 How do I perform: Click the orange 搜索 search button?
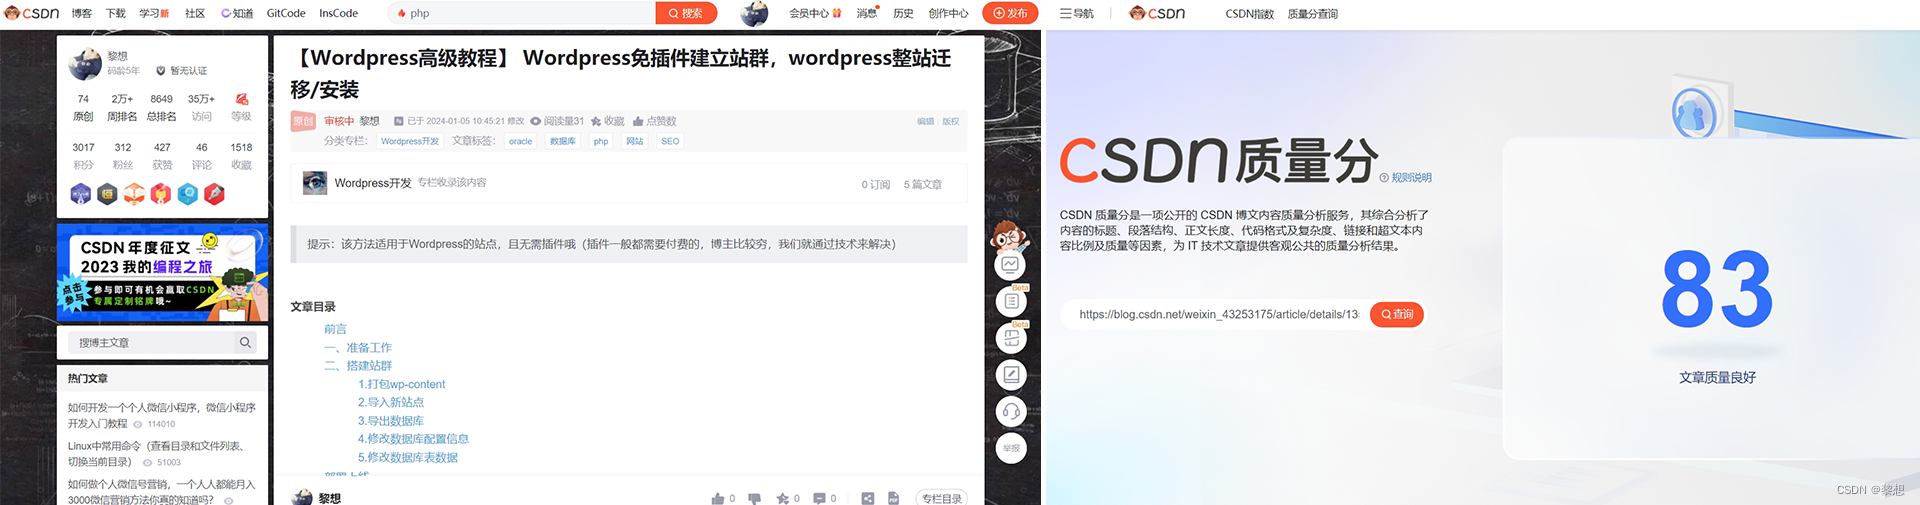[x=686, y=13]
